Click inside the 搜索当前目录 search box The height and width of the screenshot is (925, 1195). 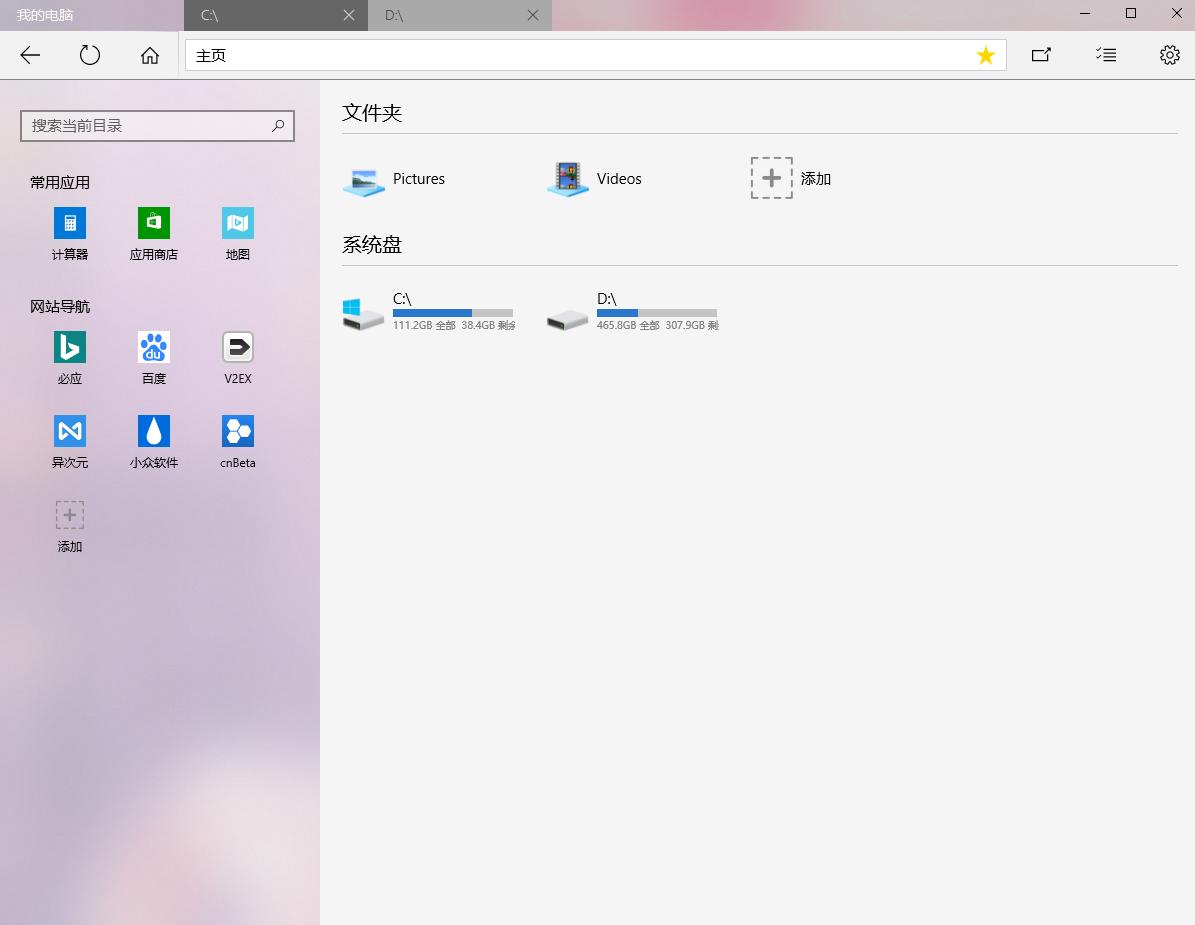(x=150, y=126)
